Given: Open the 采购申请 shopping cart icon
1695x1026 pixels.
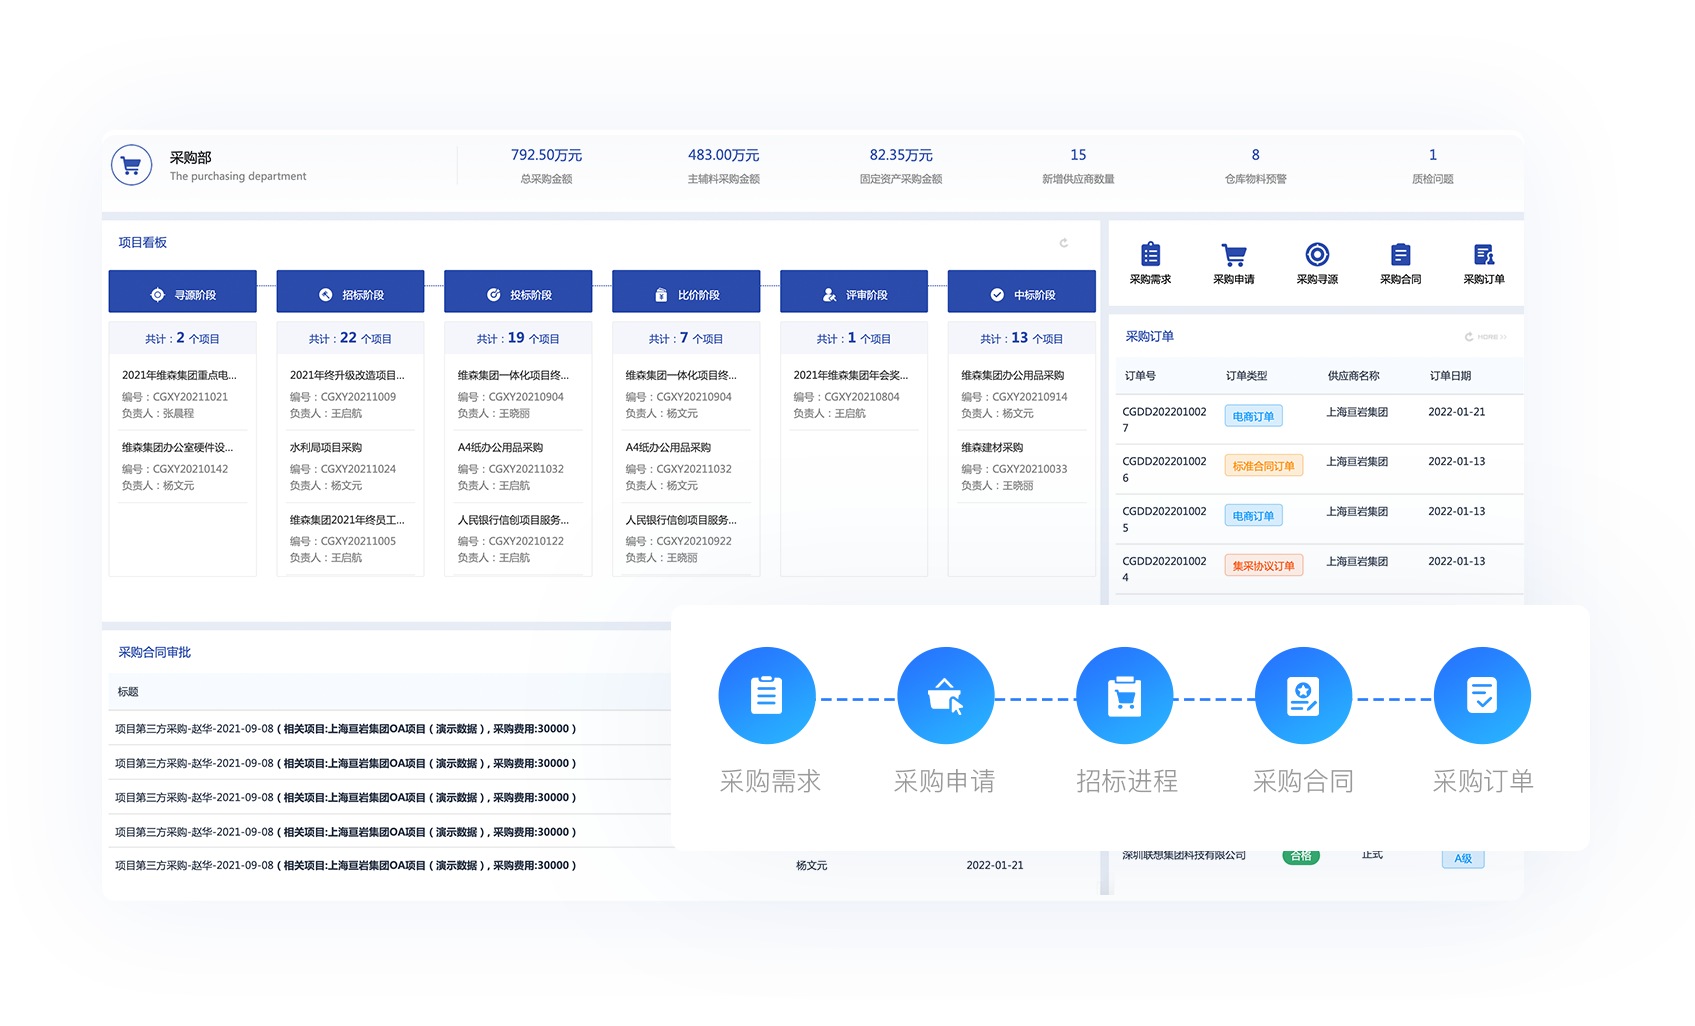Looking at the screenshot, I should click(1233, 255).
